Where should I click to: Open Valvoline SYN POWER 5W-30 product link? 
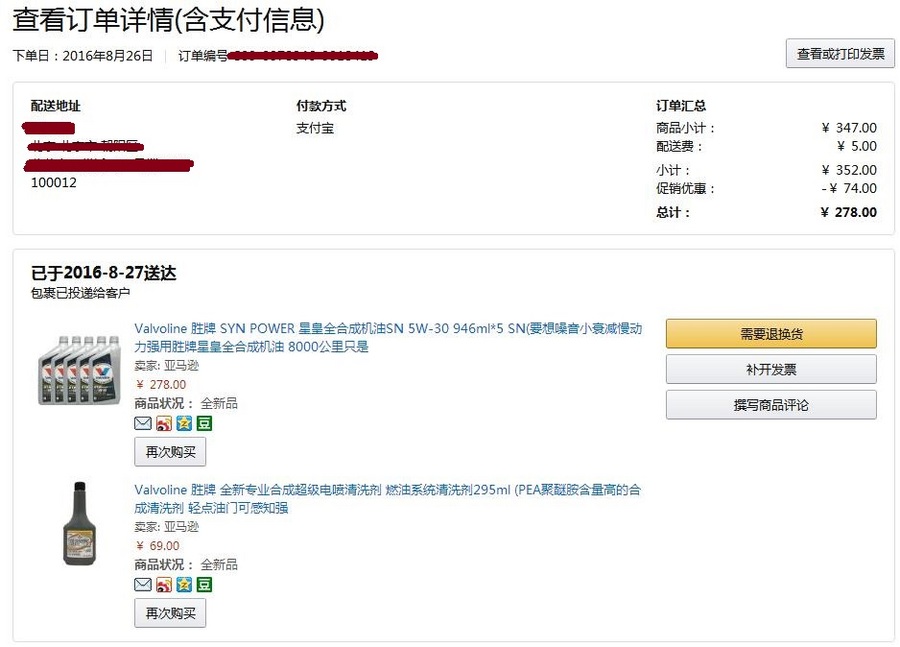click(x=388, y=338)
